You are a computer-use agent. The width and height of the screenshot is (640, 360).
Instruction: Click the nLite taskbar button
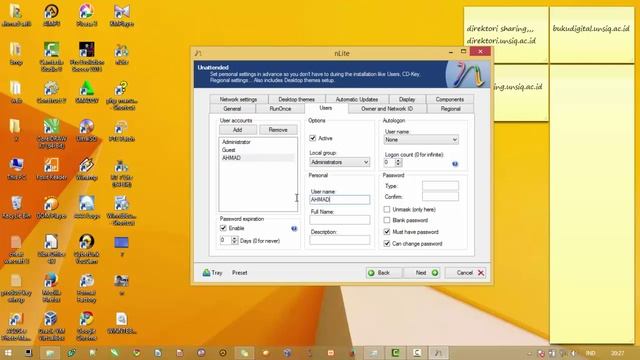[x=438, y=353]
